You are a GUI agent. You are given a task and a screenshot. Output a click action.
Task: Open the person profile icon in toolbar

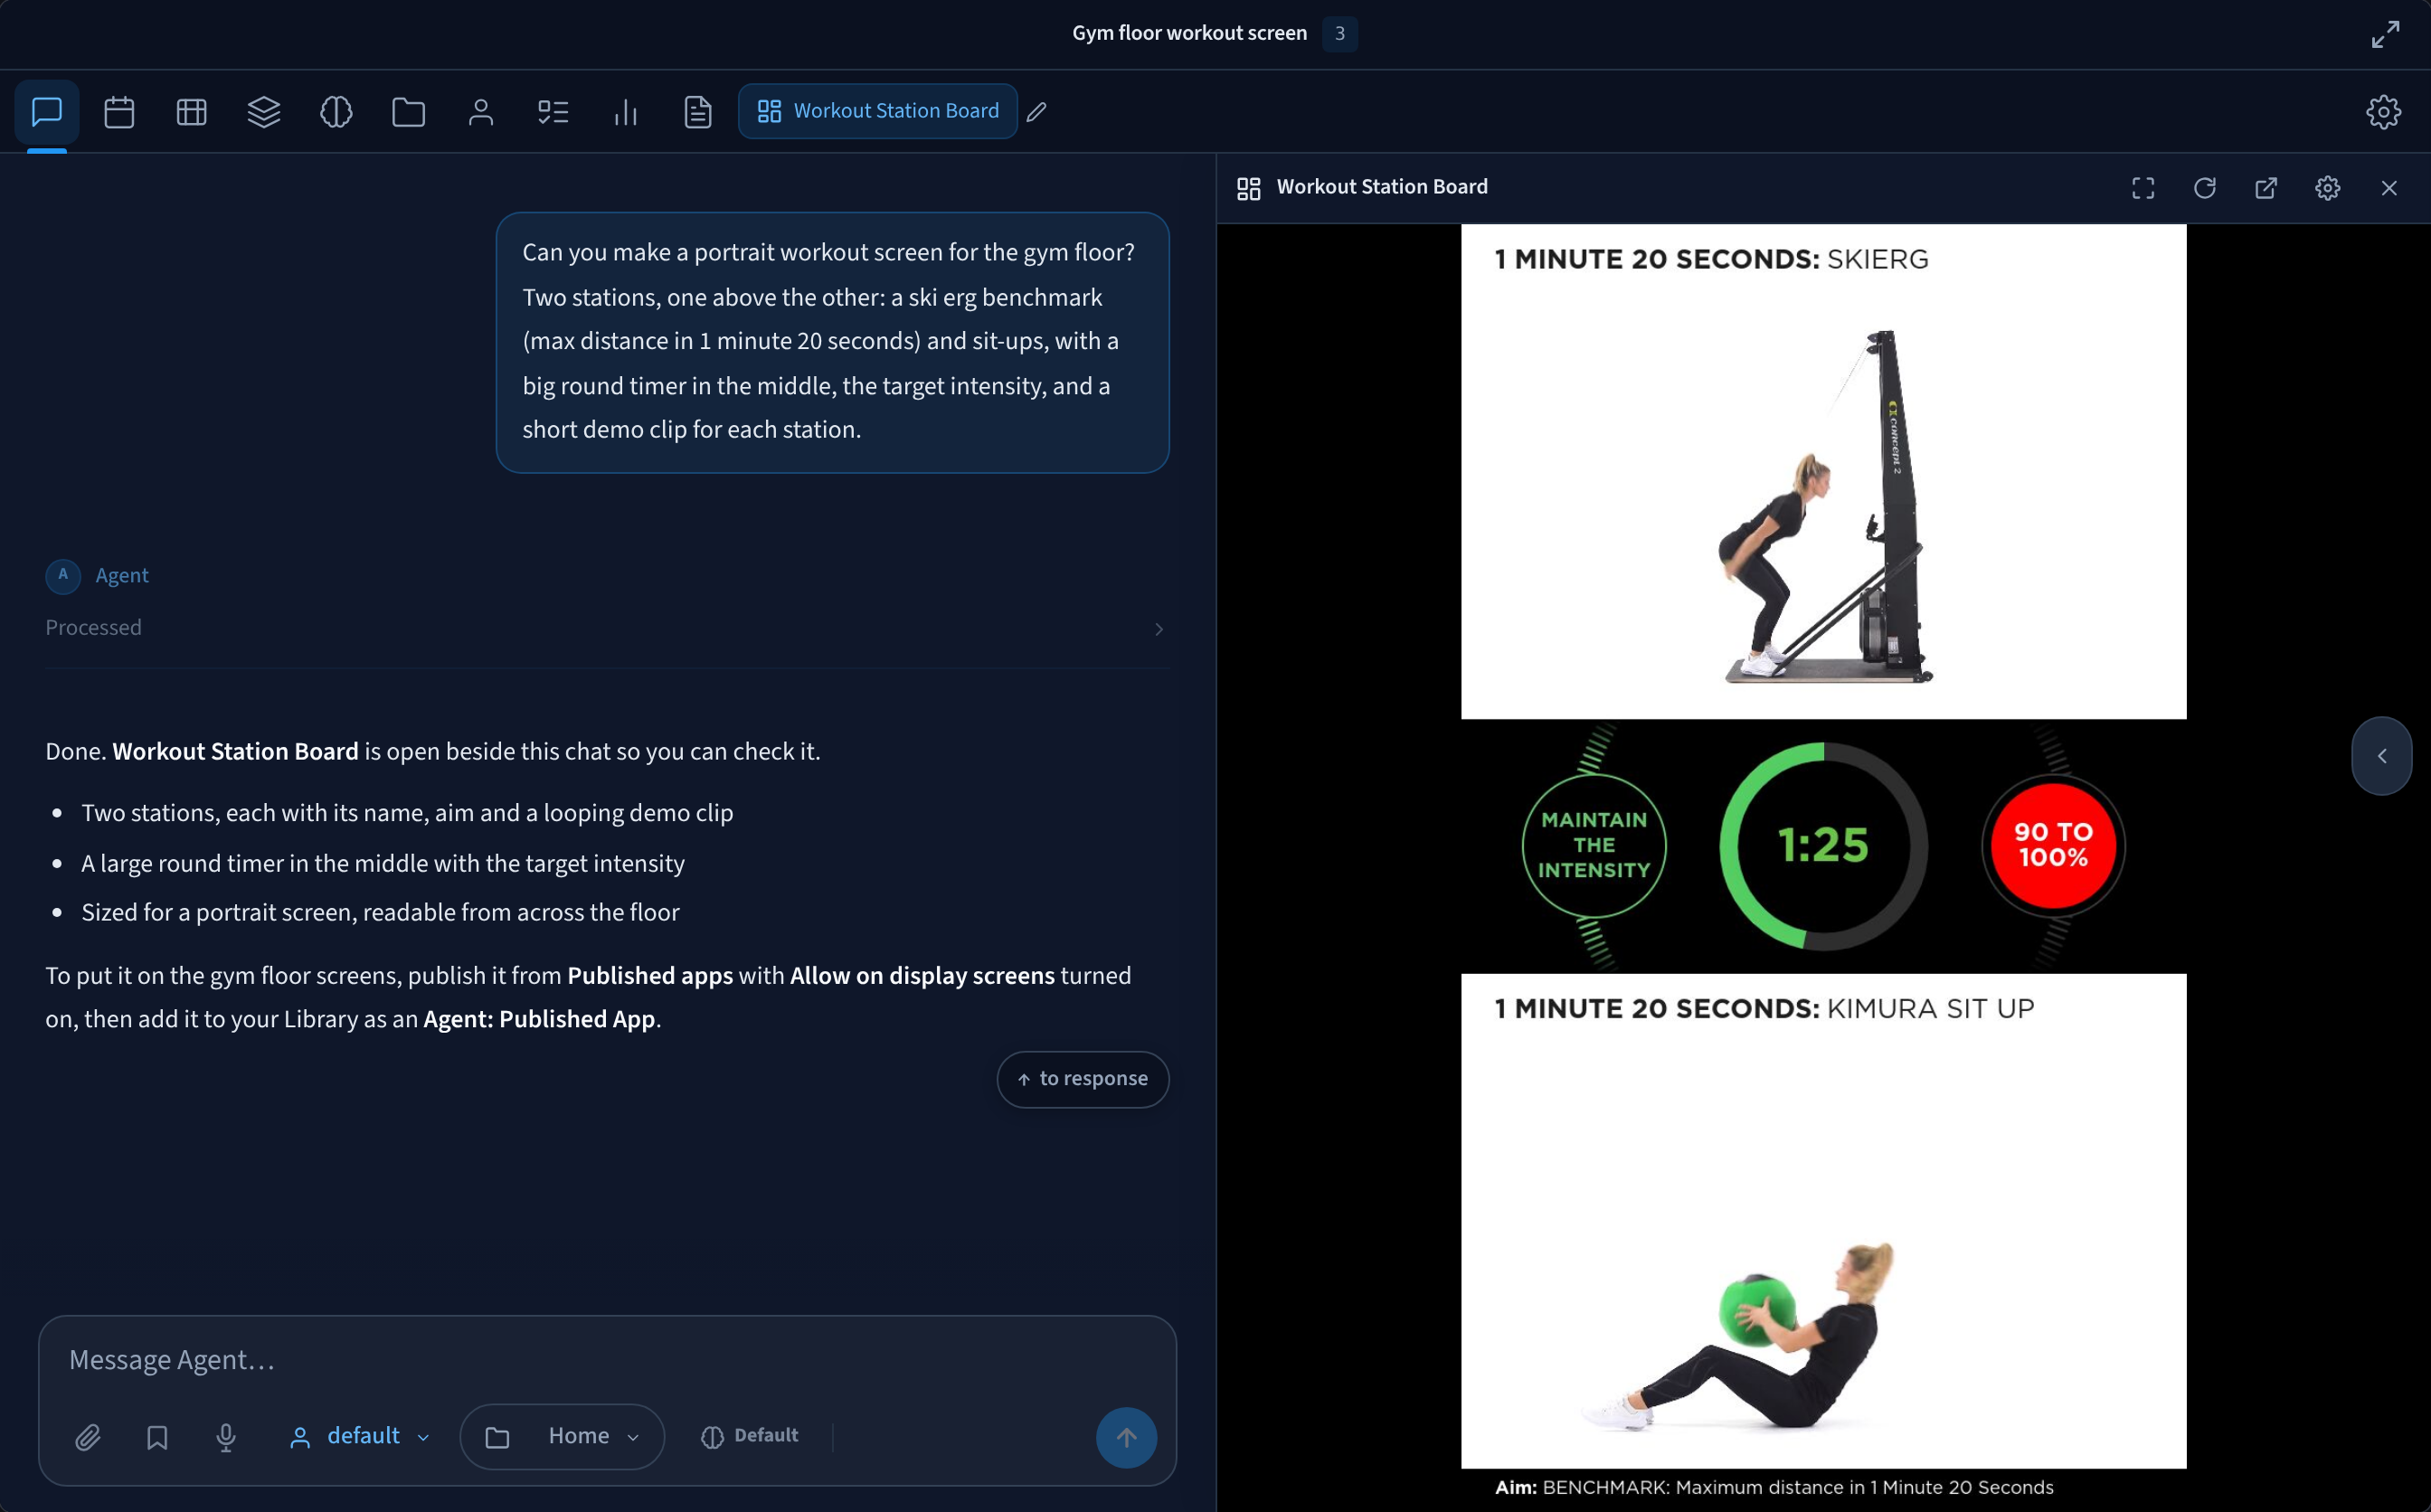481,111
